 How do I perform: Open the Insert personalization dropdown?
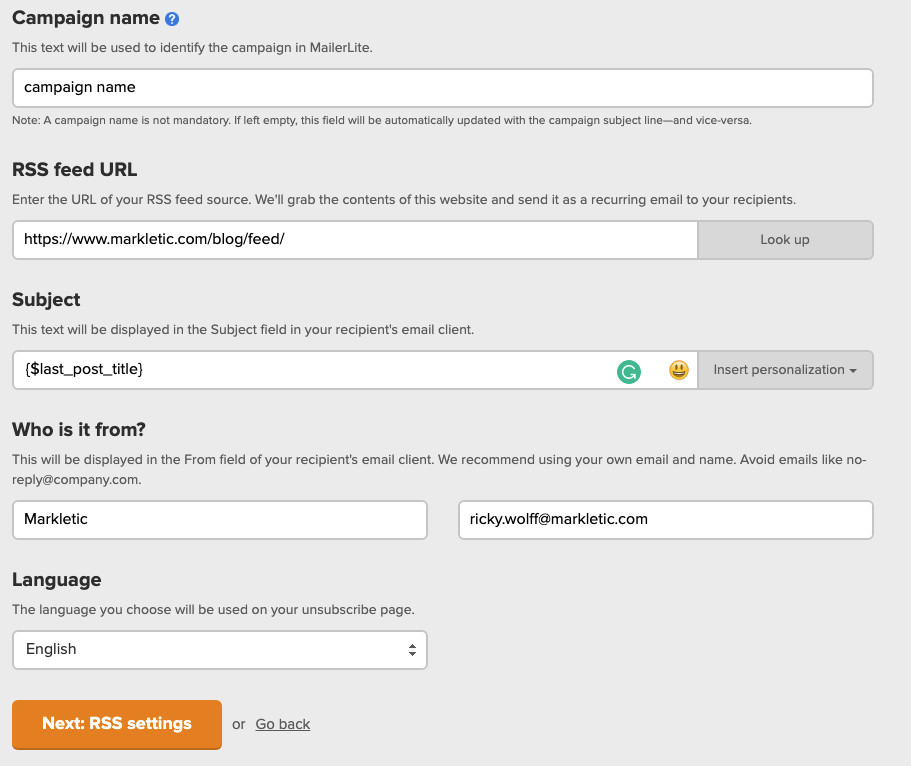tap(786, 370)
